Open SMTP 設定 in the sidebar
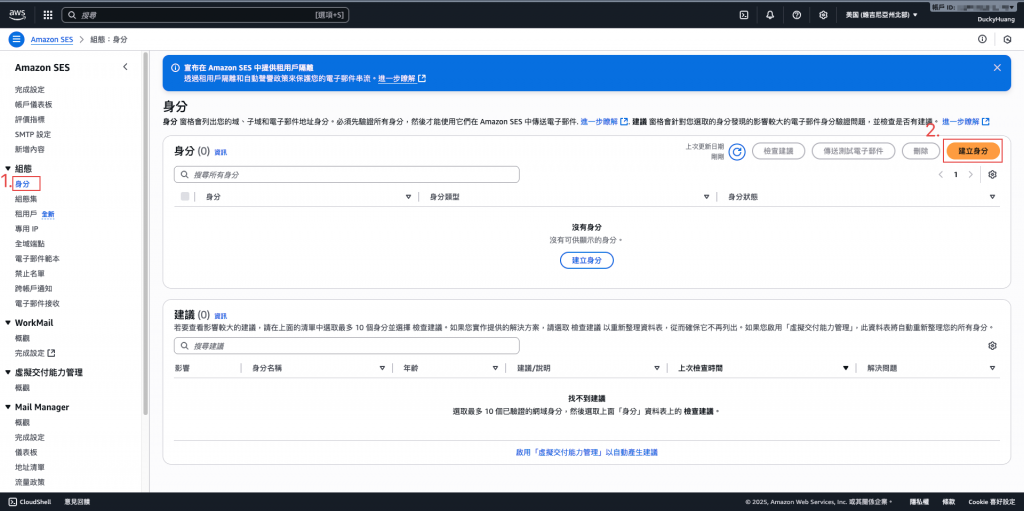1024x511 pixels. point(33,135)
